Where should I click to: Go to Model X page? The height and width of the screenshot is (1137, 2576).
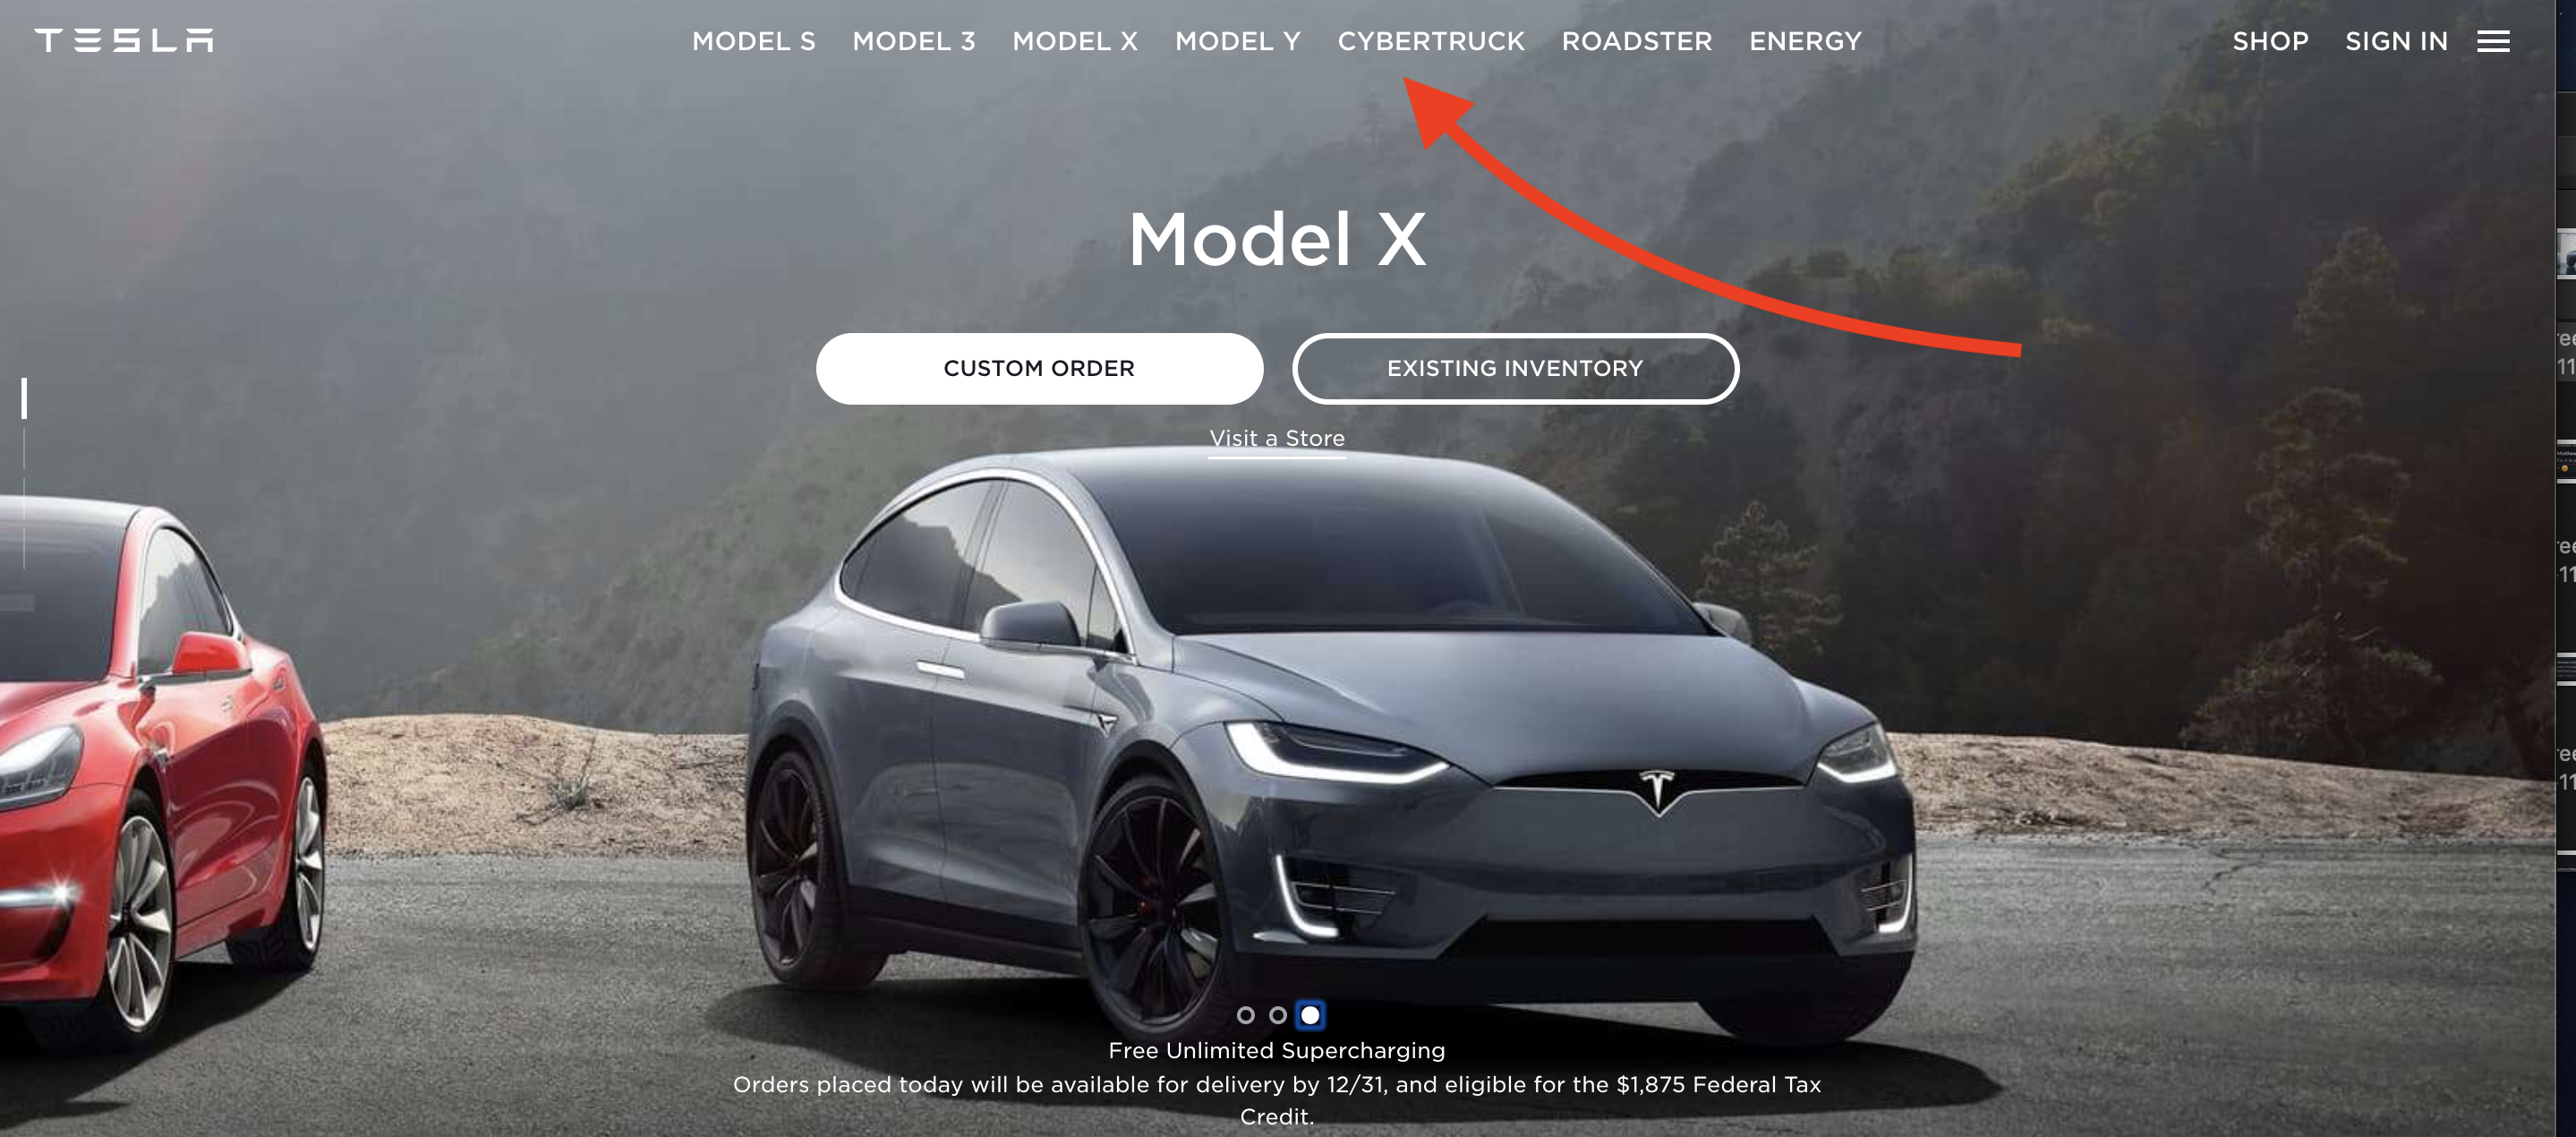coord(1075,41)
